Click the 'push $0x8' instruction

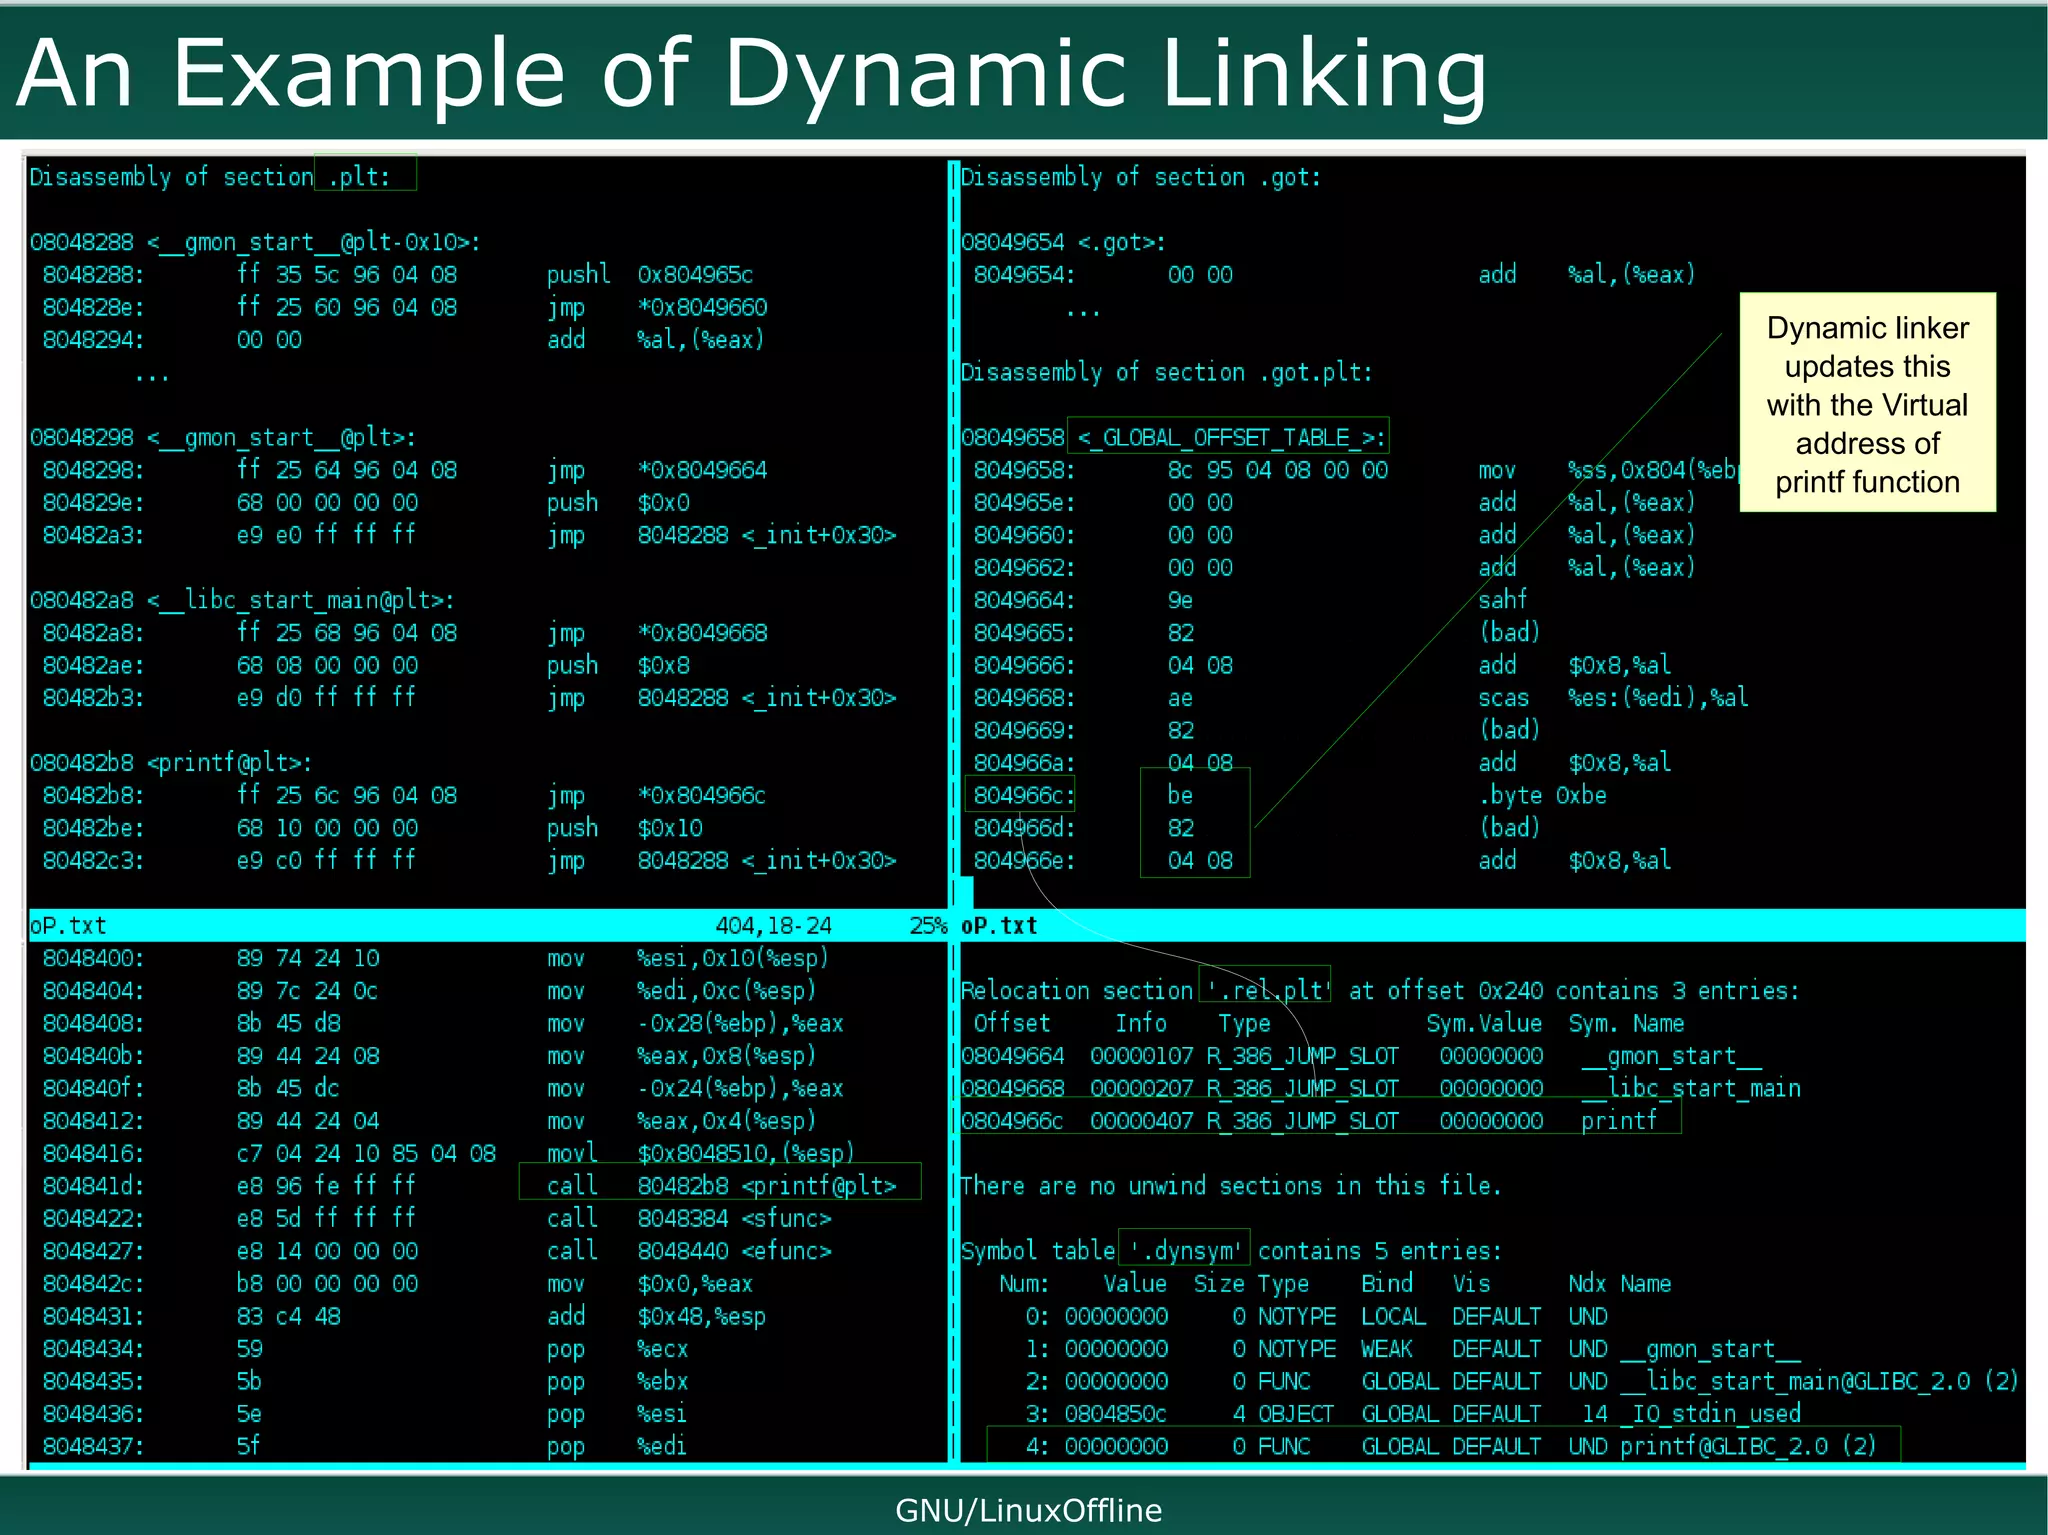[x=618, y=665]
